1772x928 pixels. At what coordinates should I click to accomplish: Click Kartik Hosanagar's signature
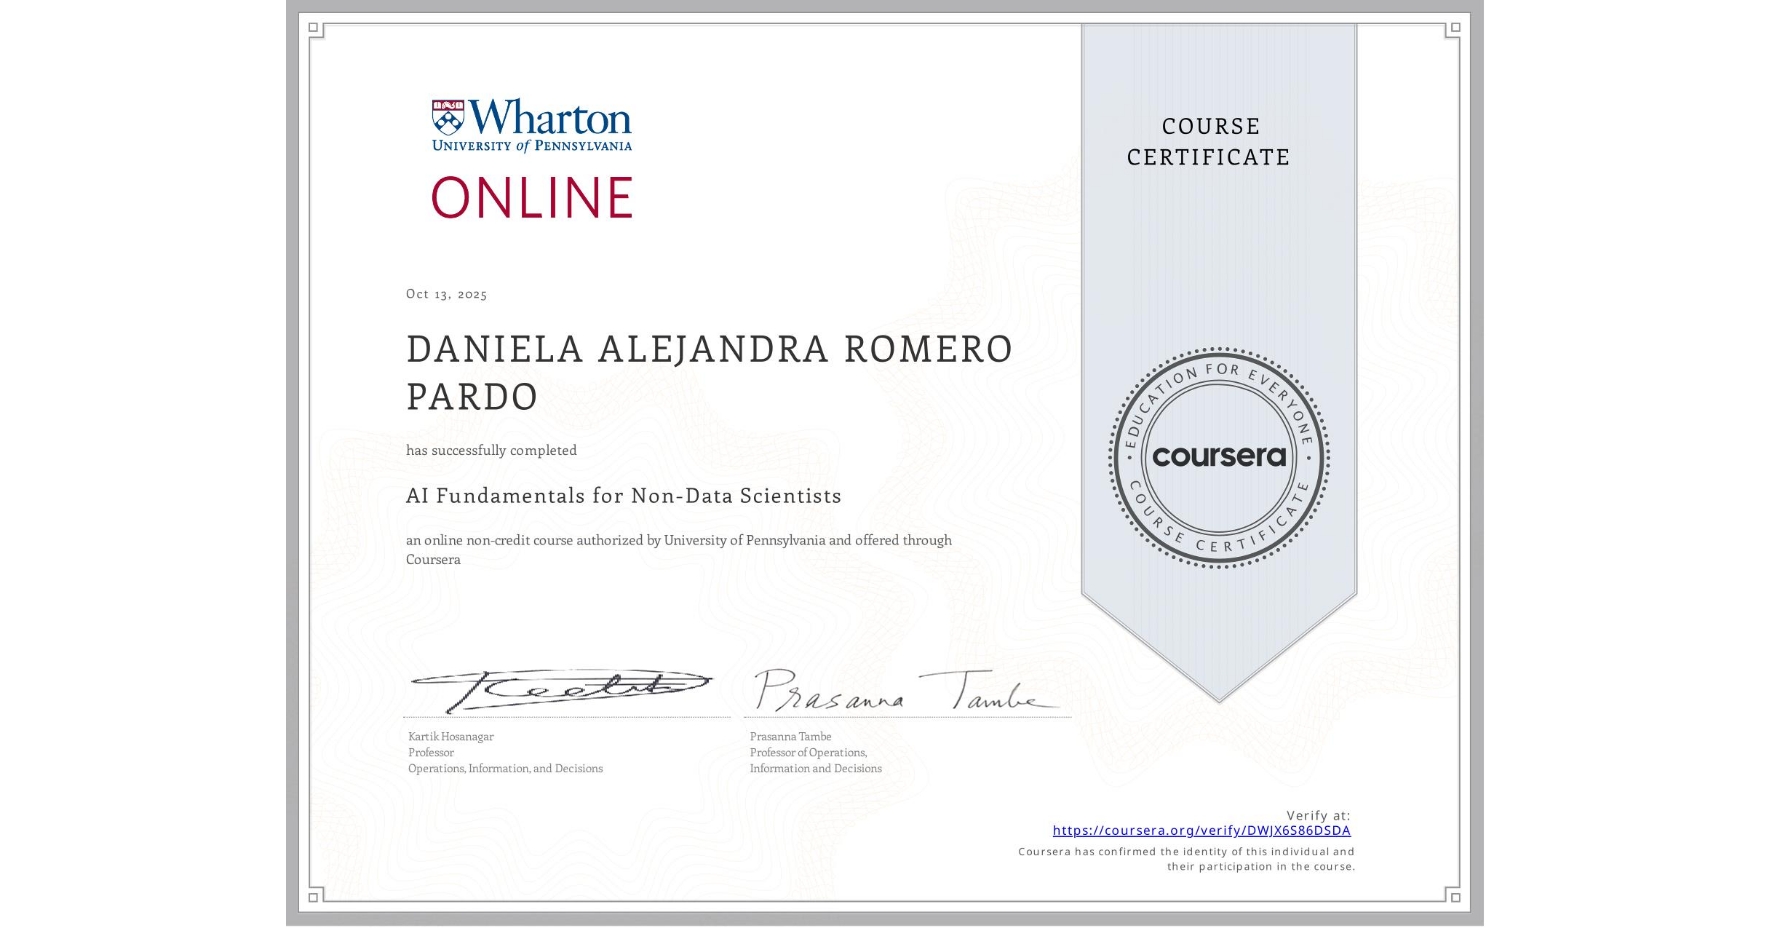pos(560,690)
